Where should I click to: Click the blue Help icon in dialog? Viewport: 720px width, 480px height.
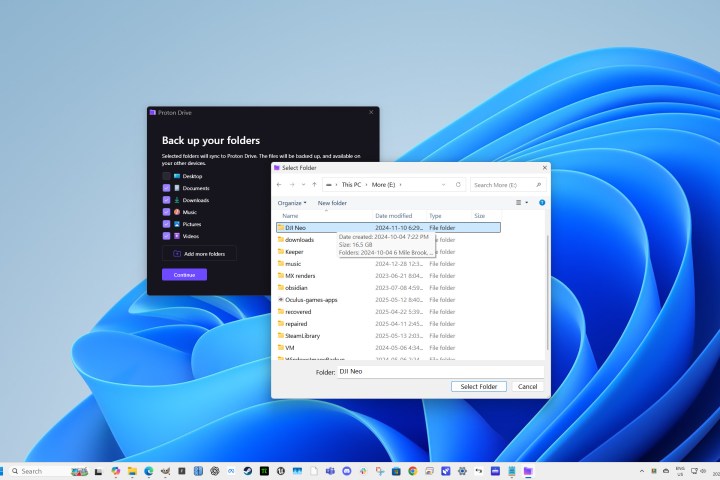(x=542, y=203)
